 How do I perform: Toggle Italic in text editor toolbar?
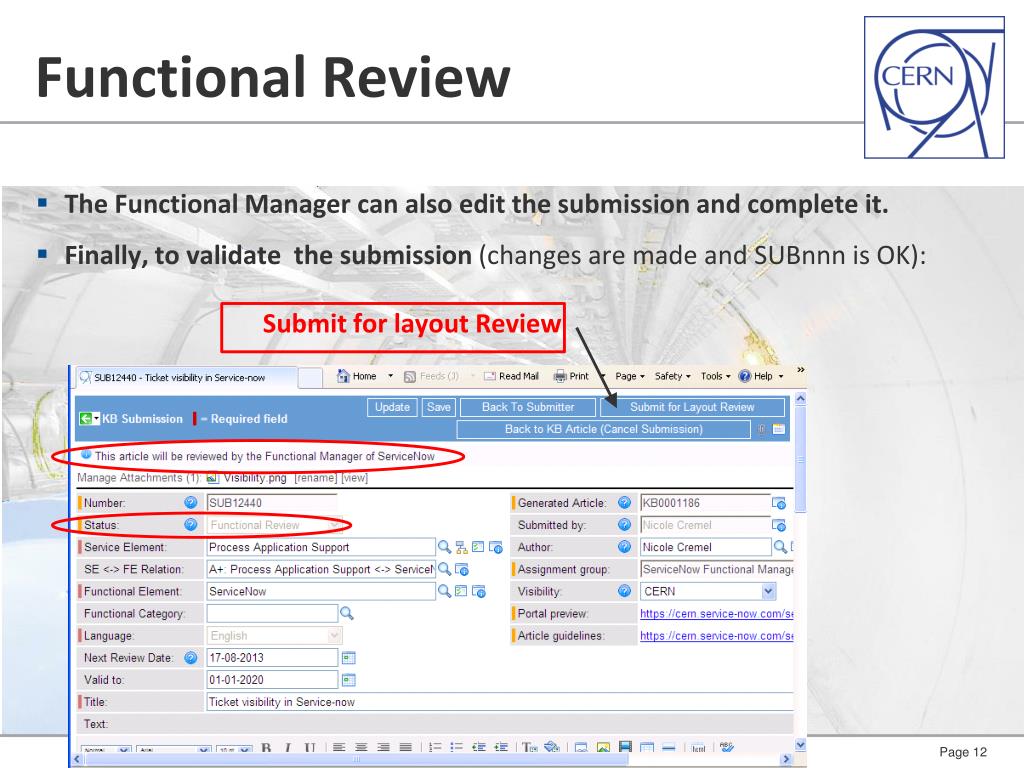point(287,748)
